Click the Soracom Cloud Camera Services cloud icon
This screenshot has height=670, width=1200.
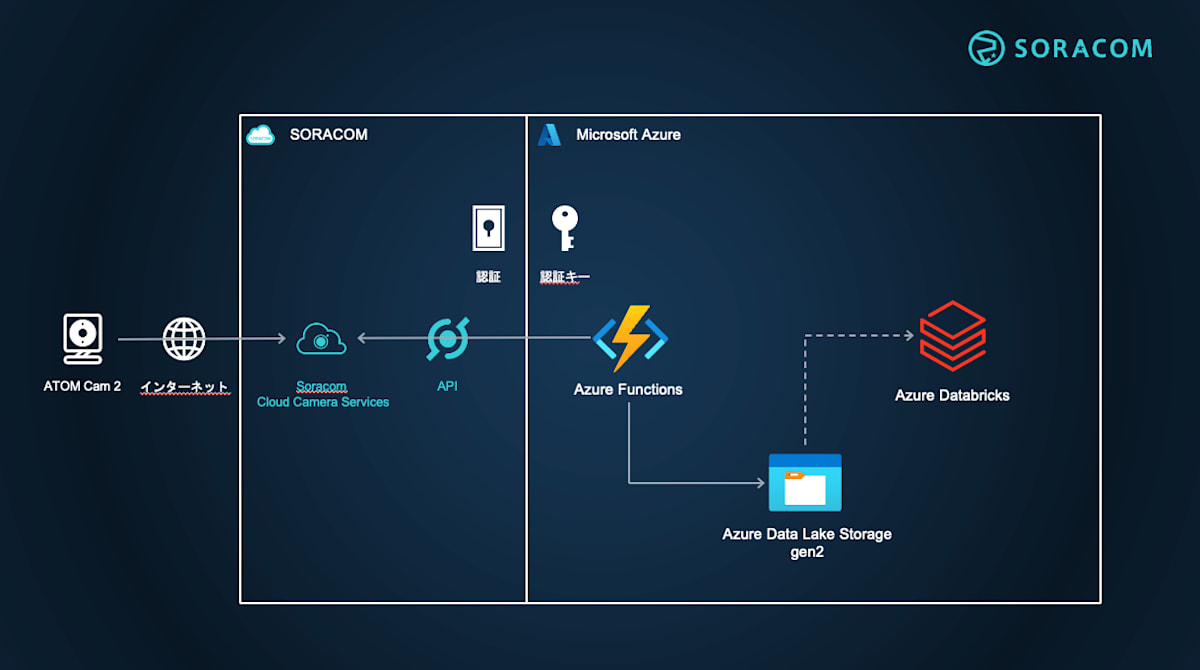coord(322,339)
